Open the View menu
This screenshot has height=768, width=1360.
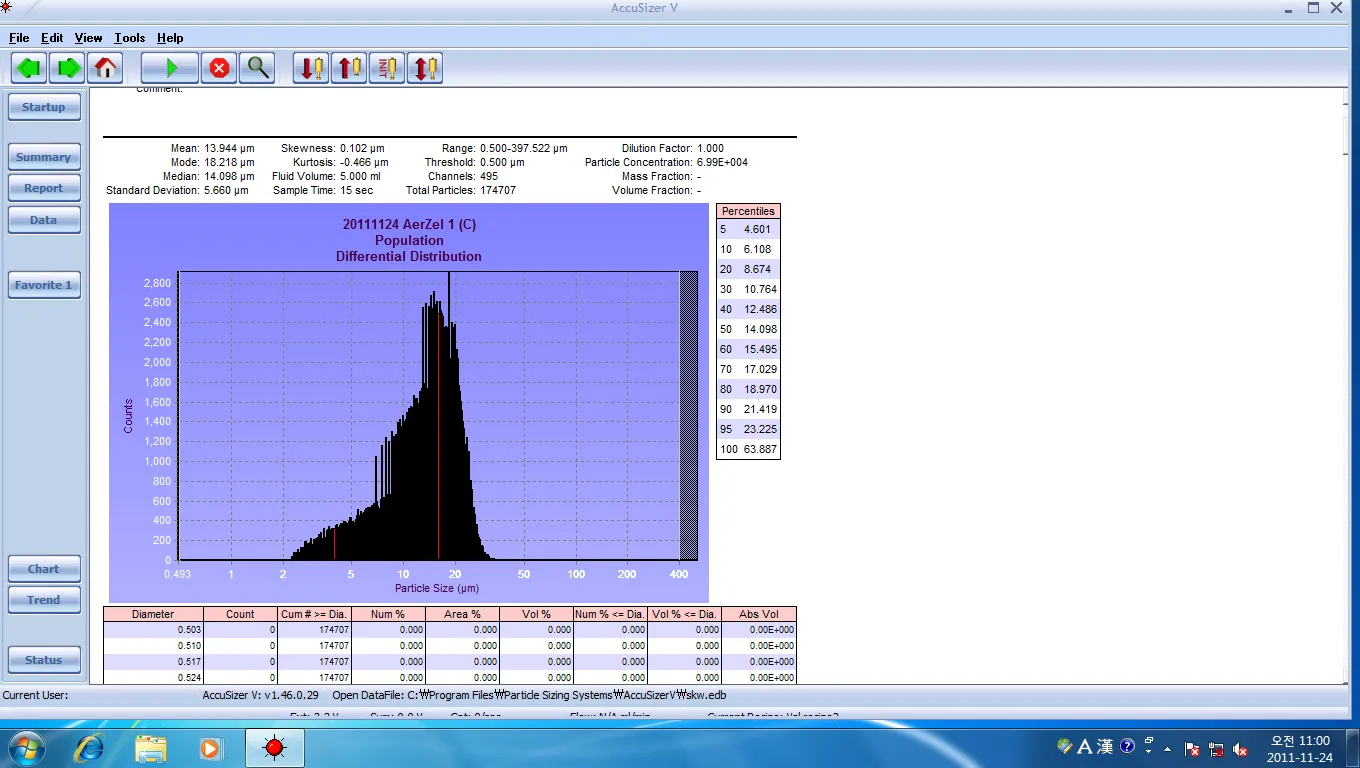[89, 38]
